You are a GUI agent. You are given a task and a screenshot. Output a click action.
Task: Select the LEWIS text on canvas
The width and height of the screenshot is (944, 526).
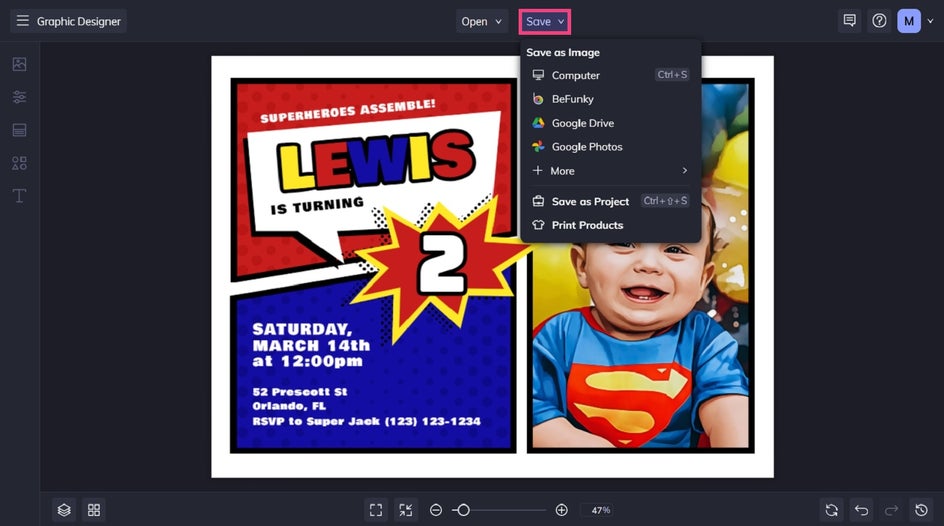pyautogui.click(x=376, y=159)
